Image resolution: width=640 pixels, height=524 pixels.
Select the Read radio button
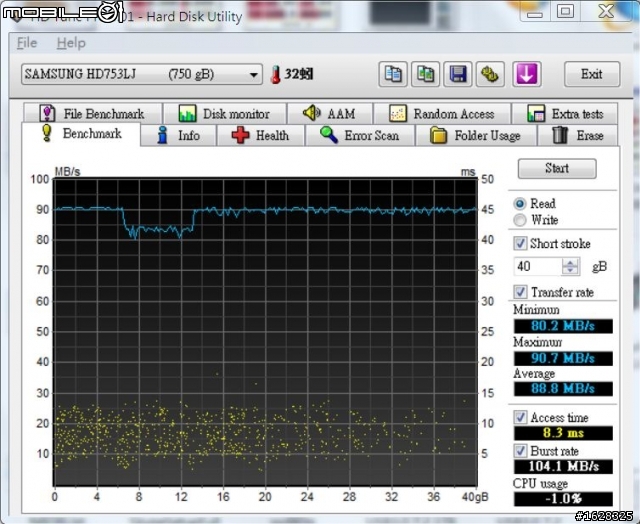[x=520, y=203]
